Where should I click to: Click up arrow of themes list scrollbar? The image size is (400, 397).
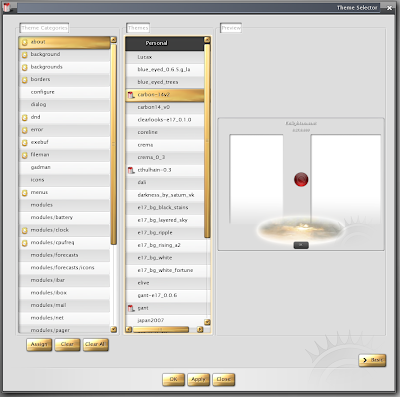coord(207,40)
